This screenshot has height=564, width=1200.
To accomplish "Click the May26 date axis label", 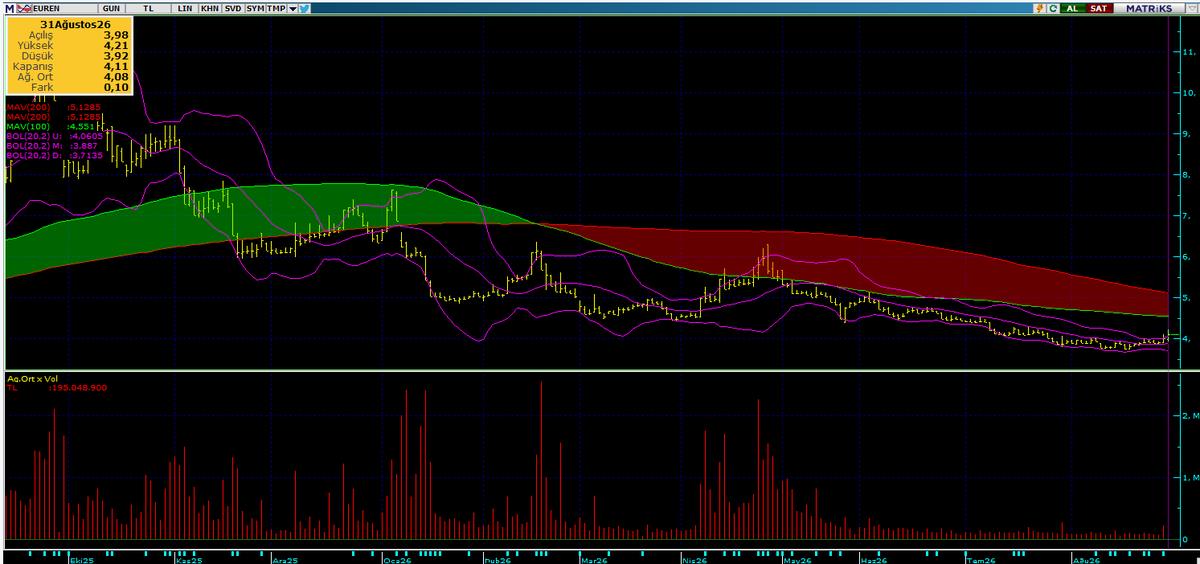I will [x=797, y=560].
